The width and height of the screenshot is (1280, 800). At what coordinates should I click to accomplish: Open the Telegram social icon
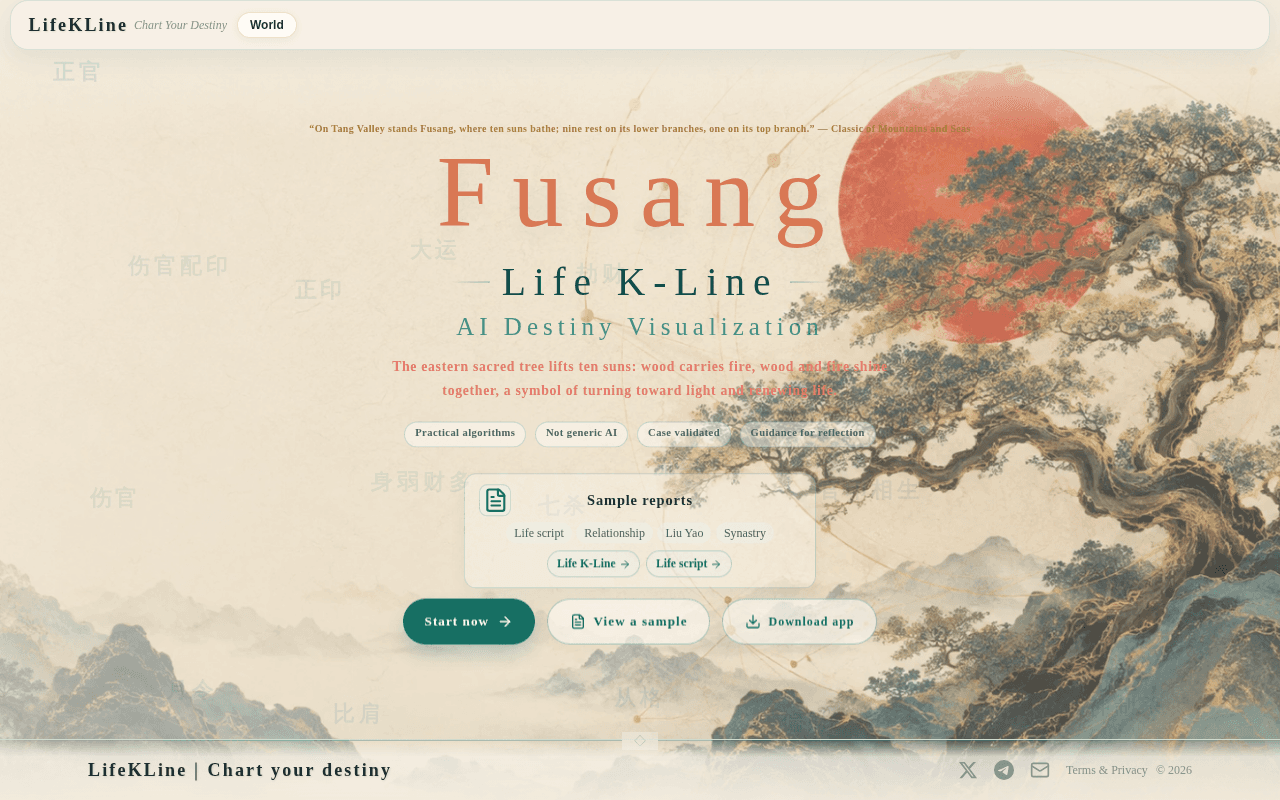1004,770
